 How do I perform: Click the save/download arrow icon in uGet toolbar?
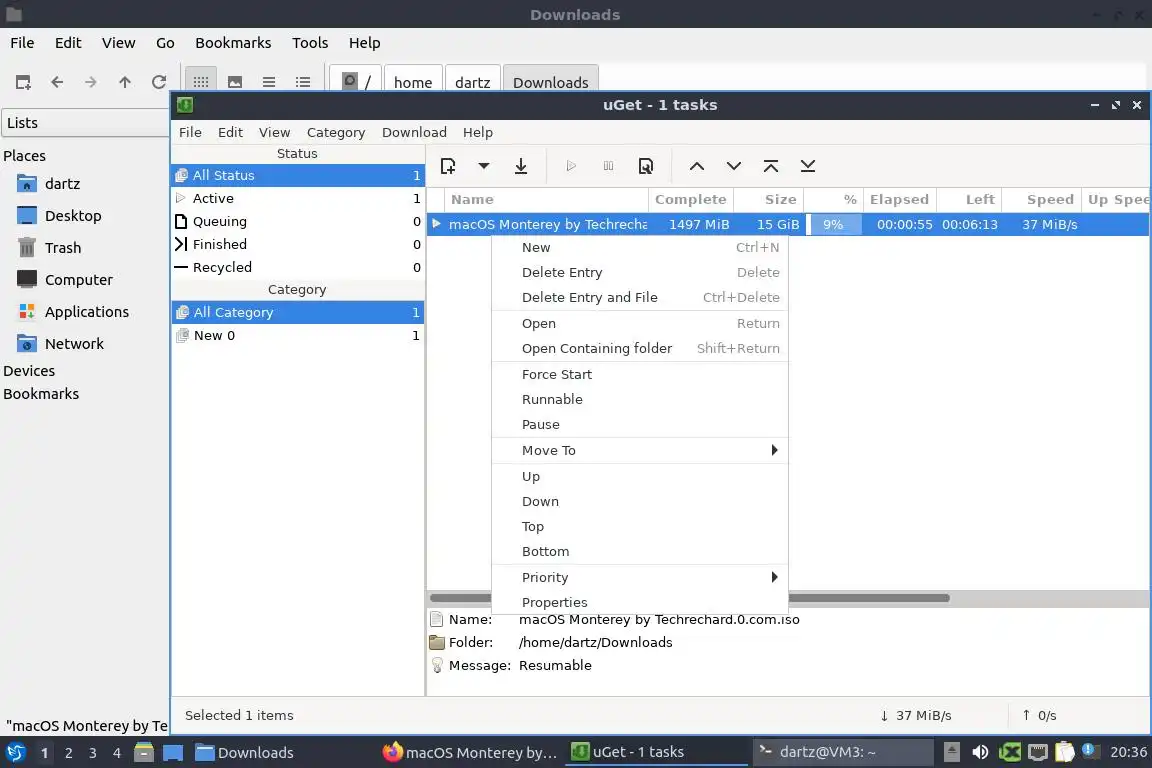521,166
